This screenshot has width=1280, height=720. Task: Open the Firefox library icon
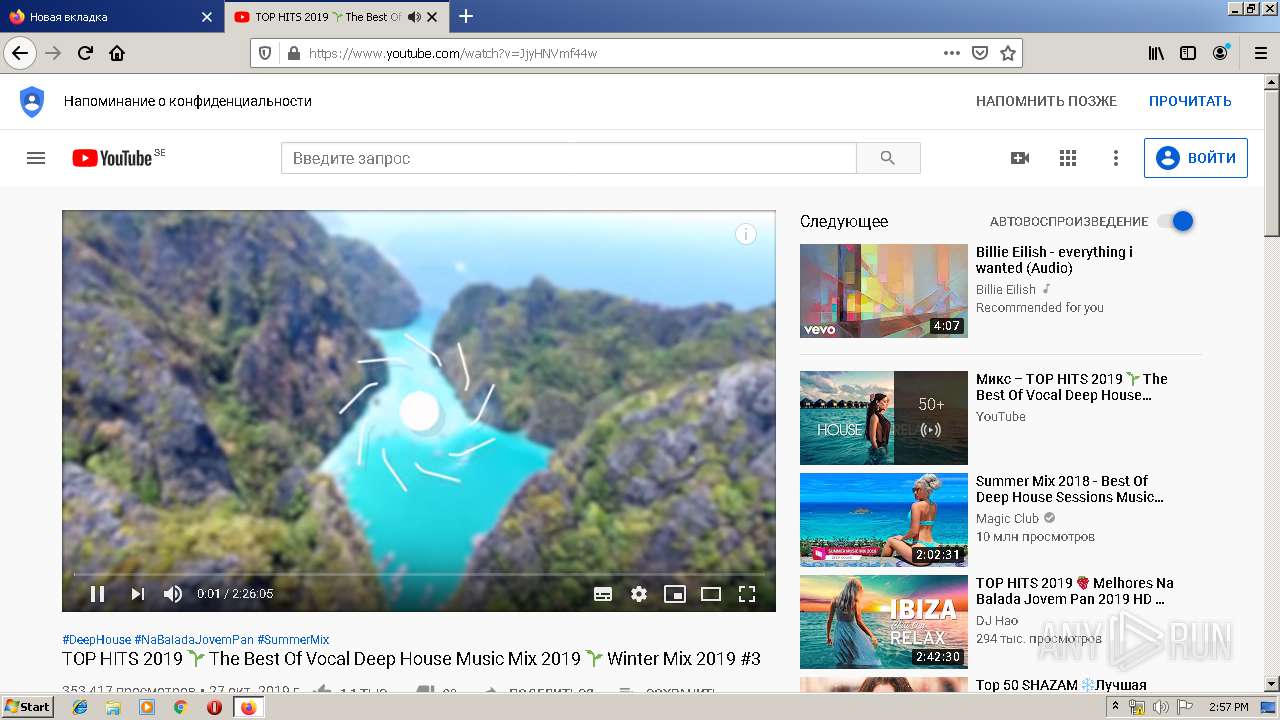tap(1156, 53)
